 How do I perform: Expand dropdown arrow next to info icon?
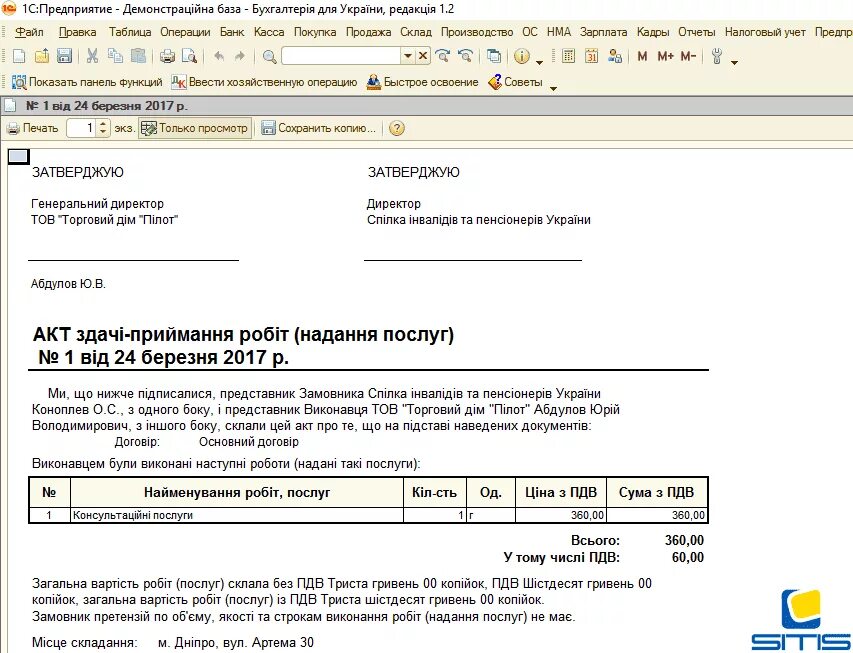point(539,62)
